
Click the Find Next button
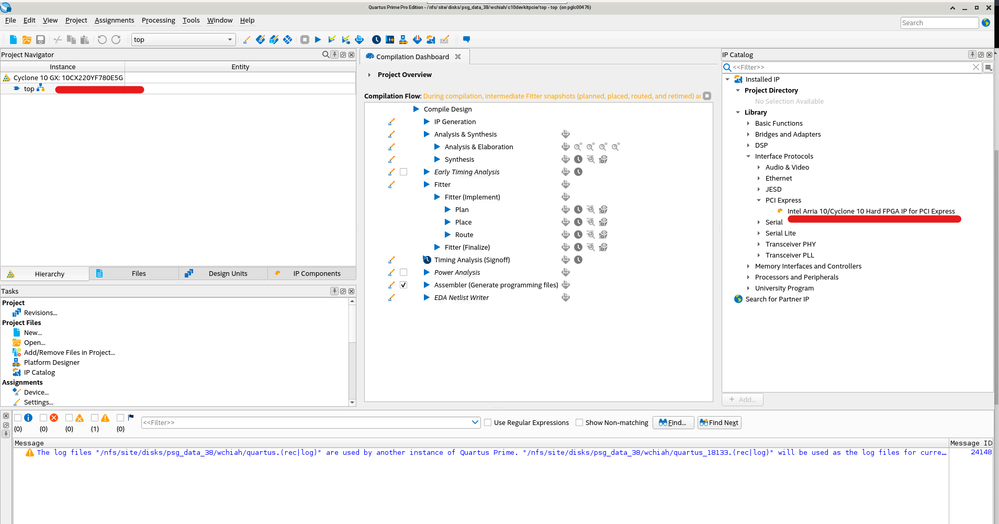click(x=719, y=423)
